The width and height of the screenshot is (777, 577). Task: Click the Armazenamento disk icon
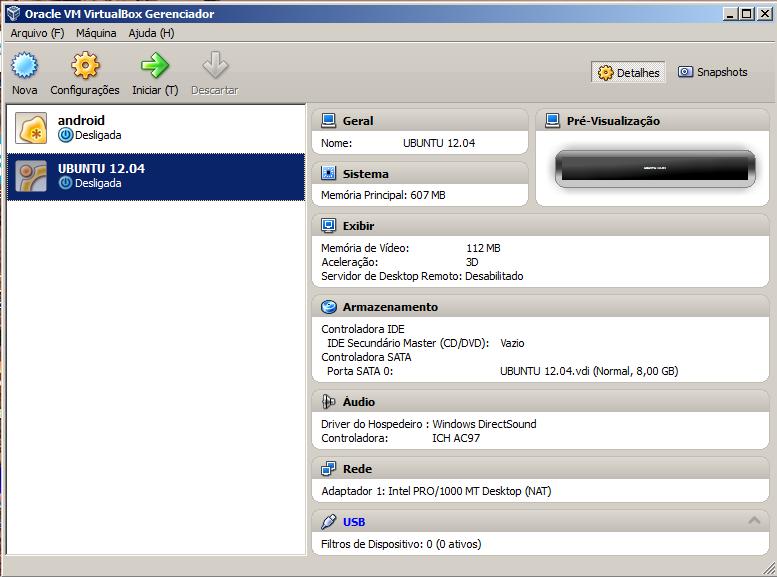coord(328,307)
